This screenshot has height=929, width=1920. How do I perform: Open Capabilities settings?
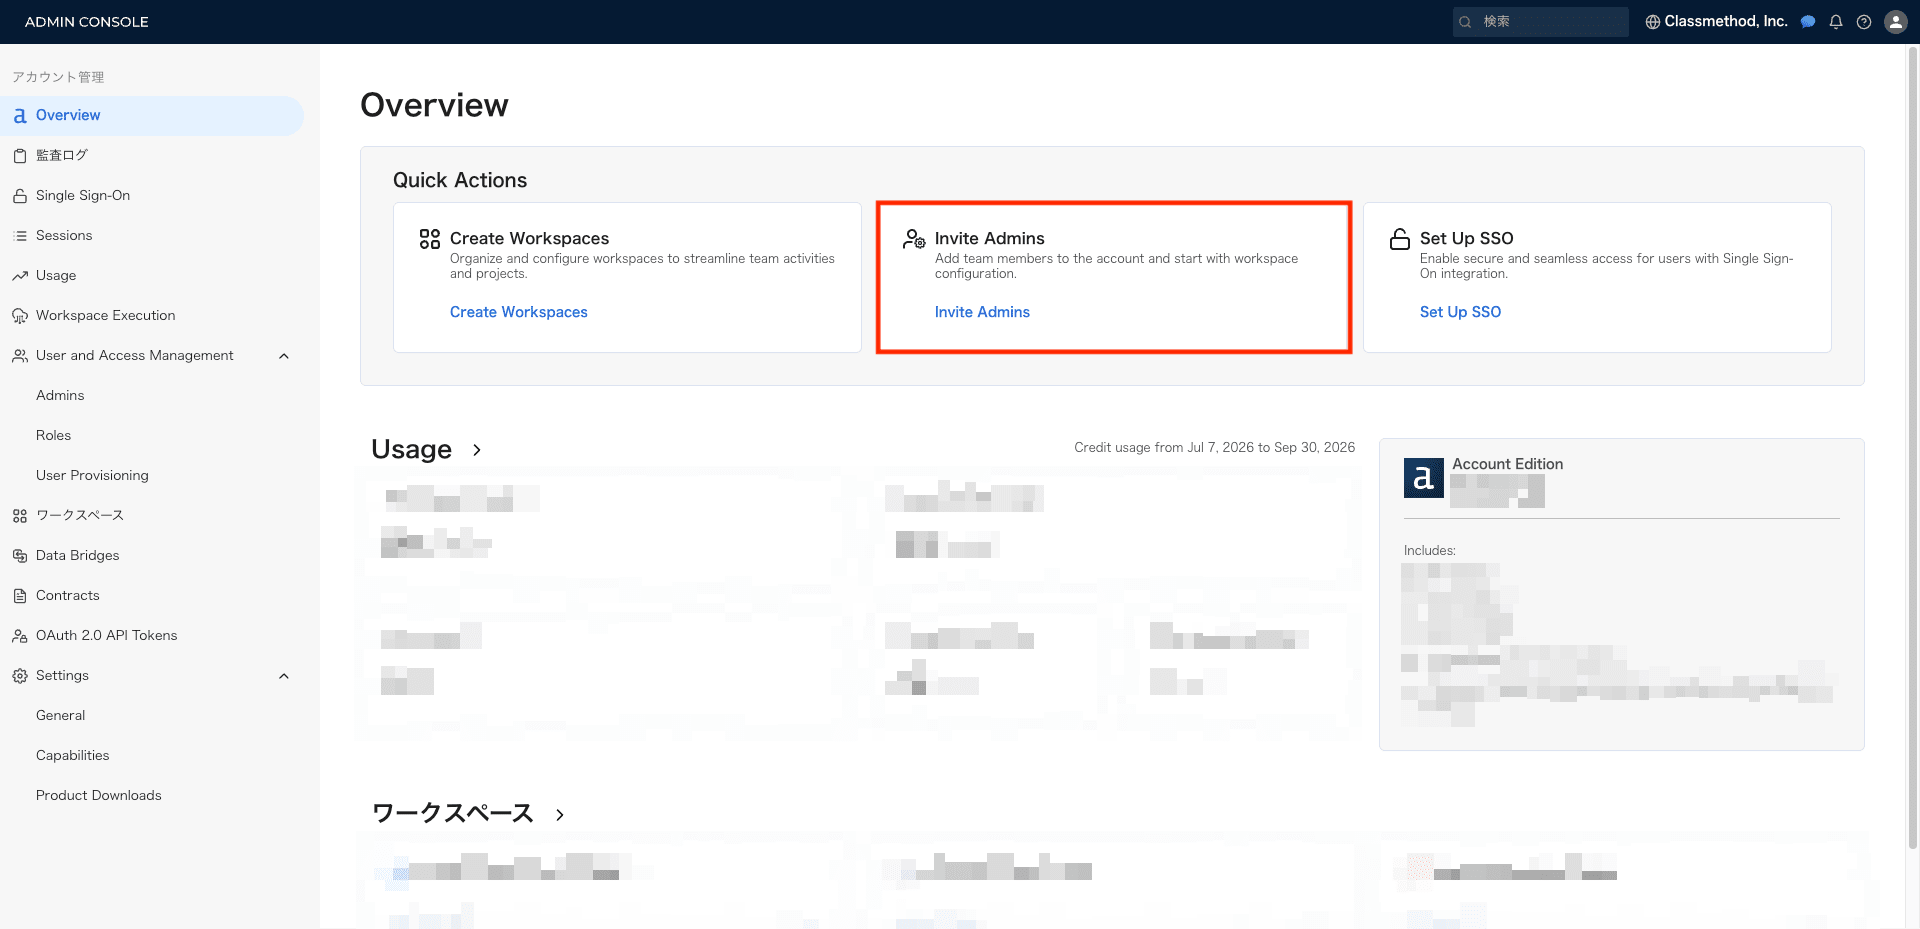click(72, 755)
